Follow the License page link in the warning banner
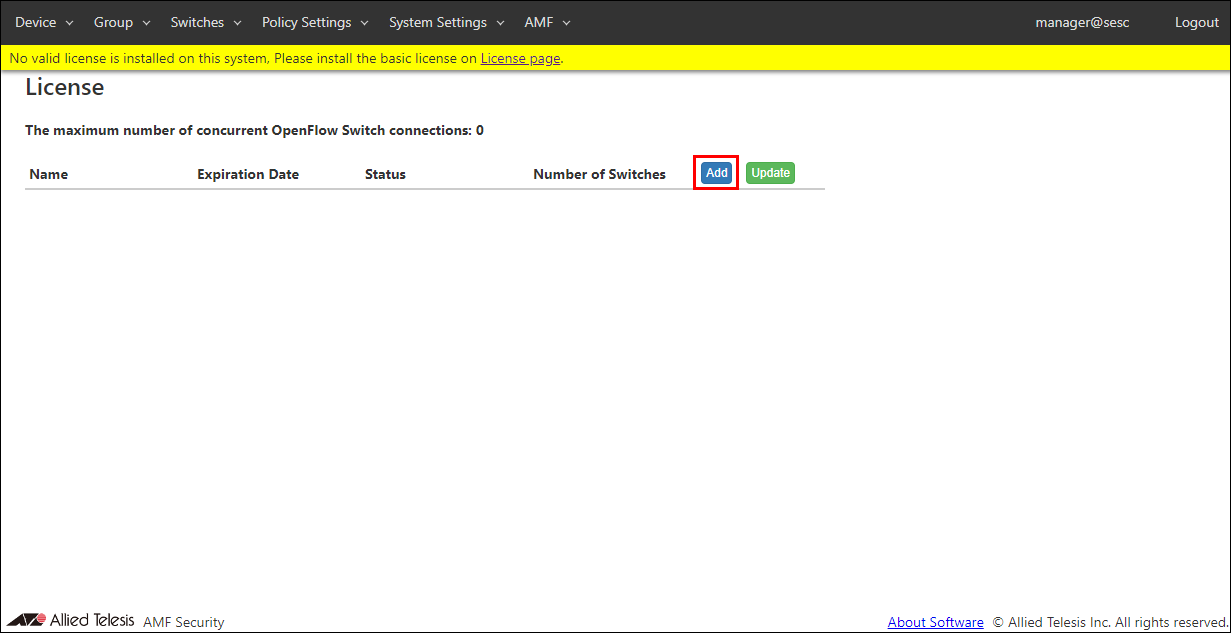The image size is (1231, 633). 520,58
